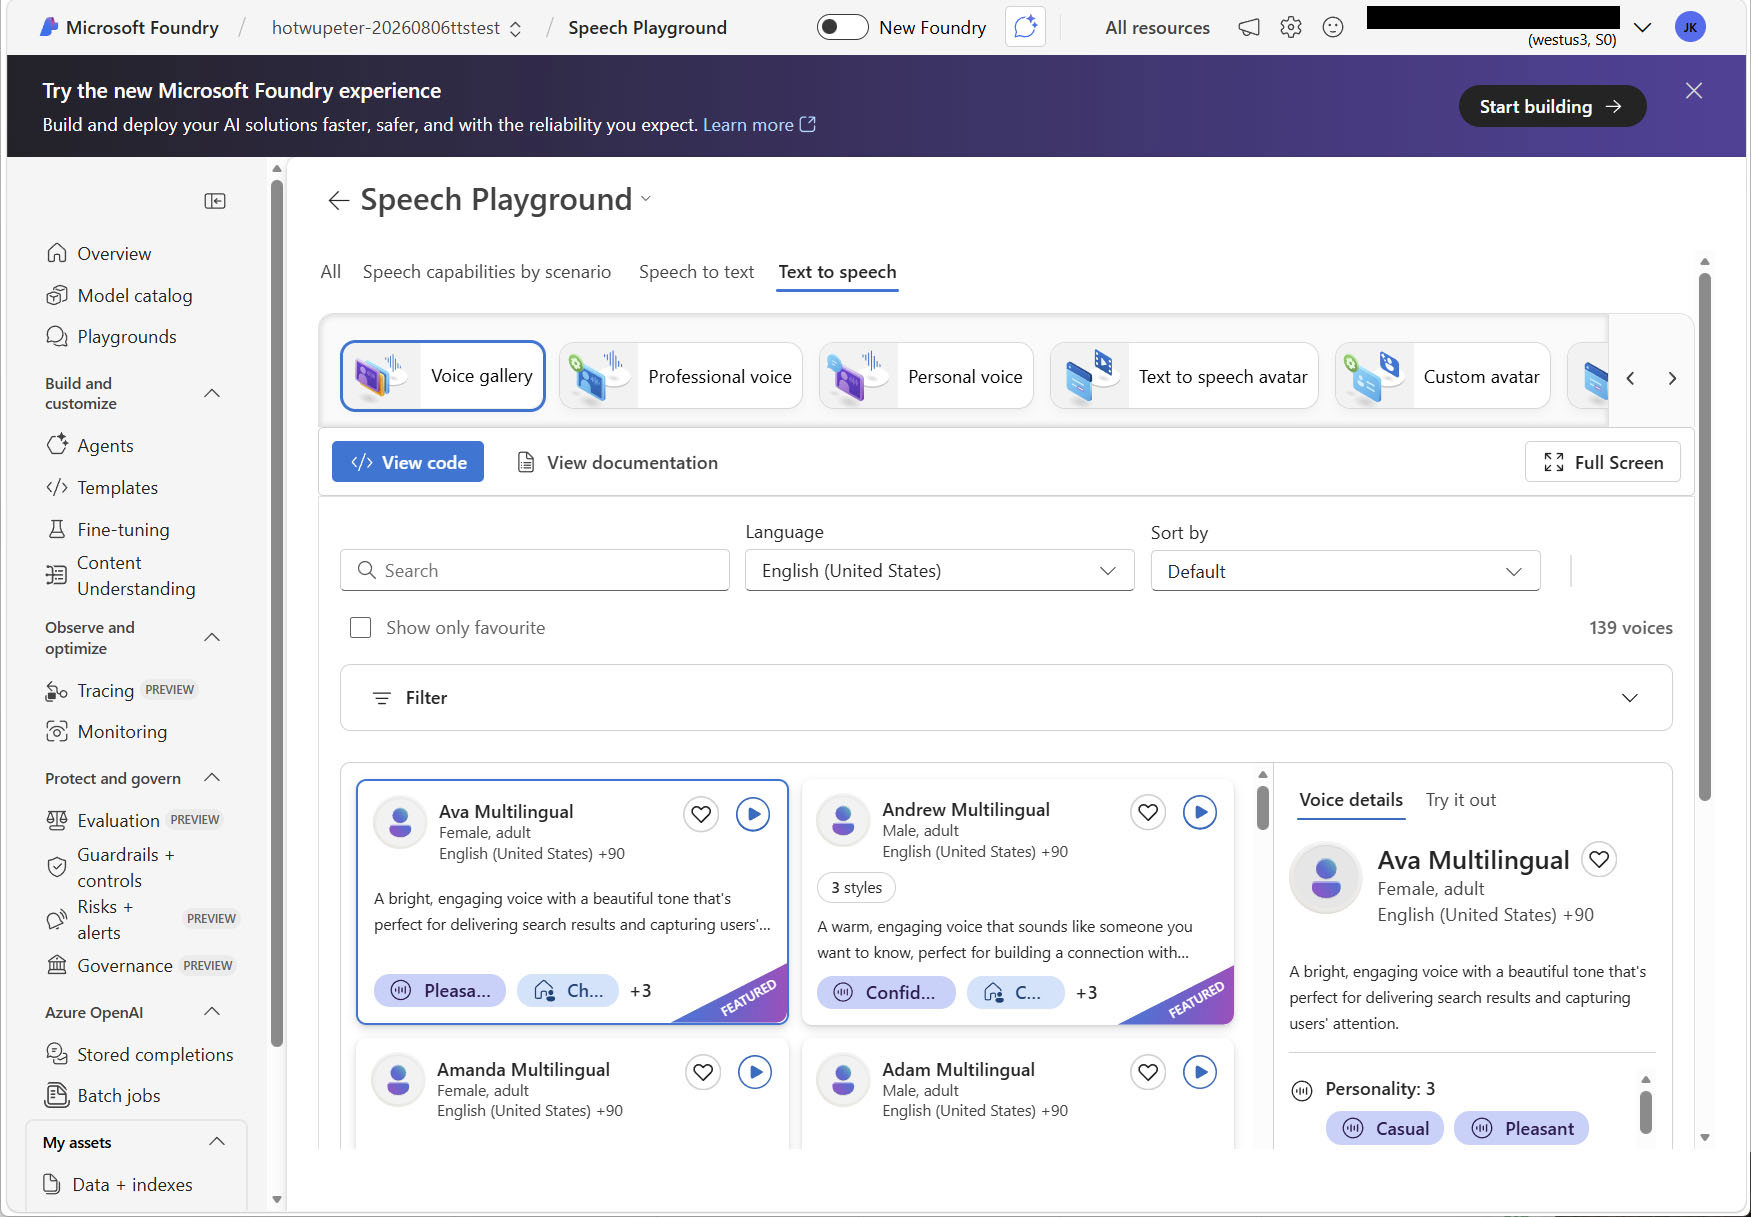Favourite the Andrew Multilingual voice card
This screenshot has width=1751, height=1217.
point(1148,812)
